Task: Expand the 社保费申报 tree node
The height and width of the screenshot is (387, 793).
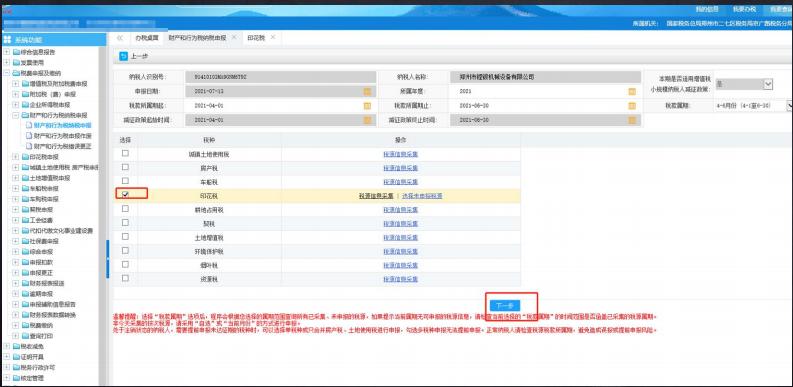Action: (x=16, y=241)
